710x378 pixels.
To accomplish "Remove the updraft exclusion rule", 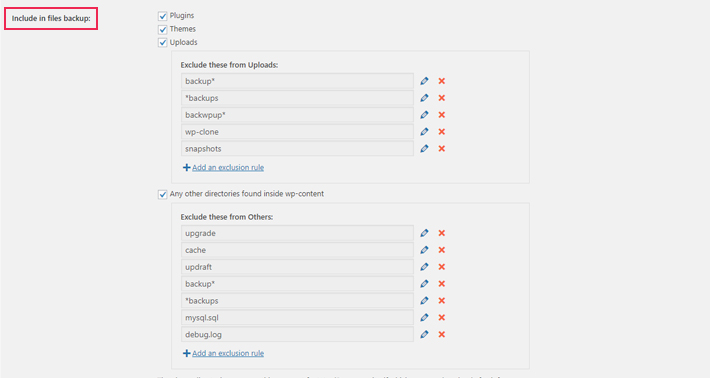I will pos(441,267).
